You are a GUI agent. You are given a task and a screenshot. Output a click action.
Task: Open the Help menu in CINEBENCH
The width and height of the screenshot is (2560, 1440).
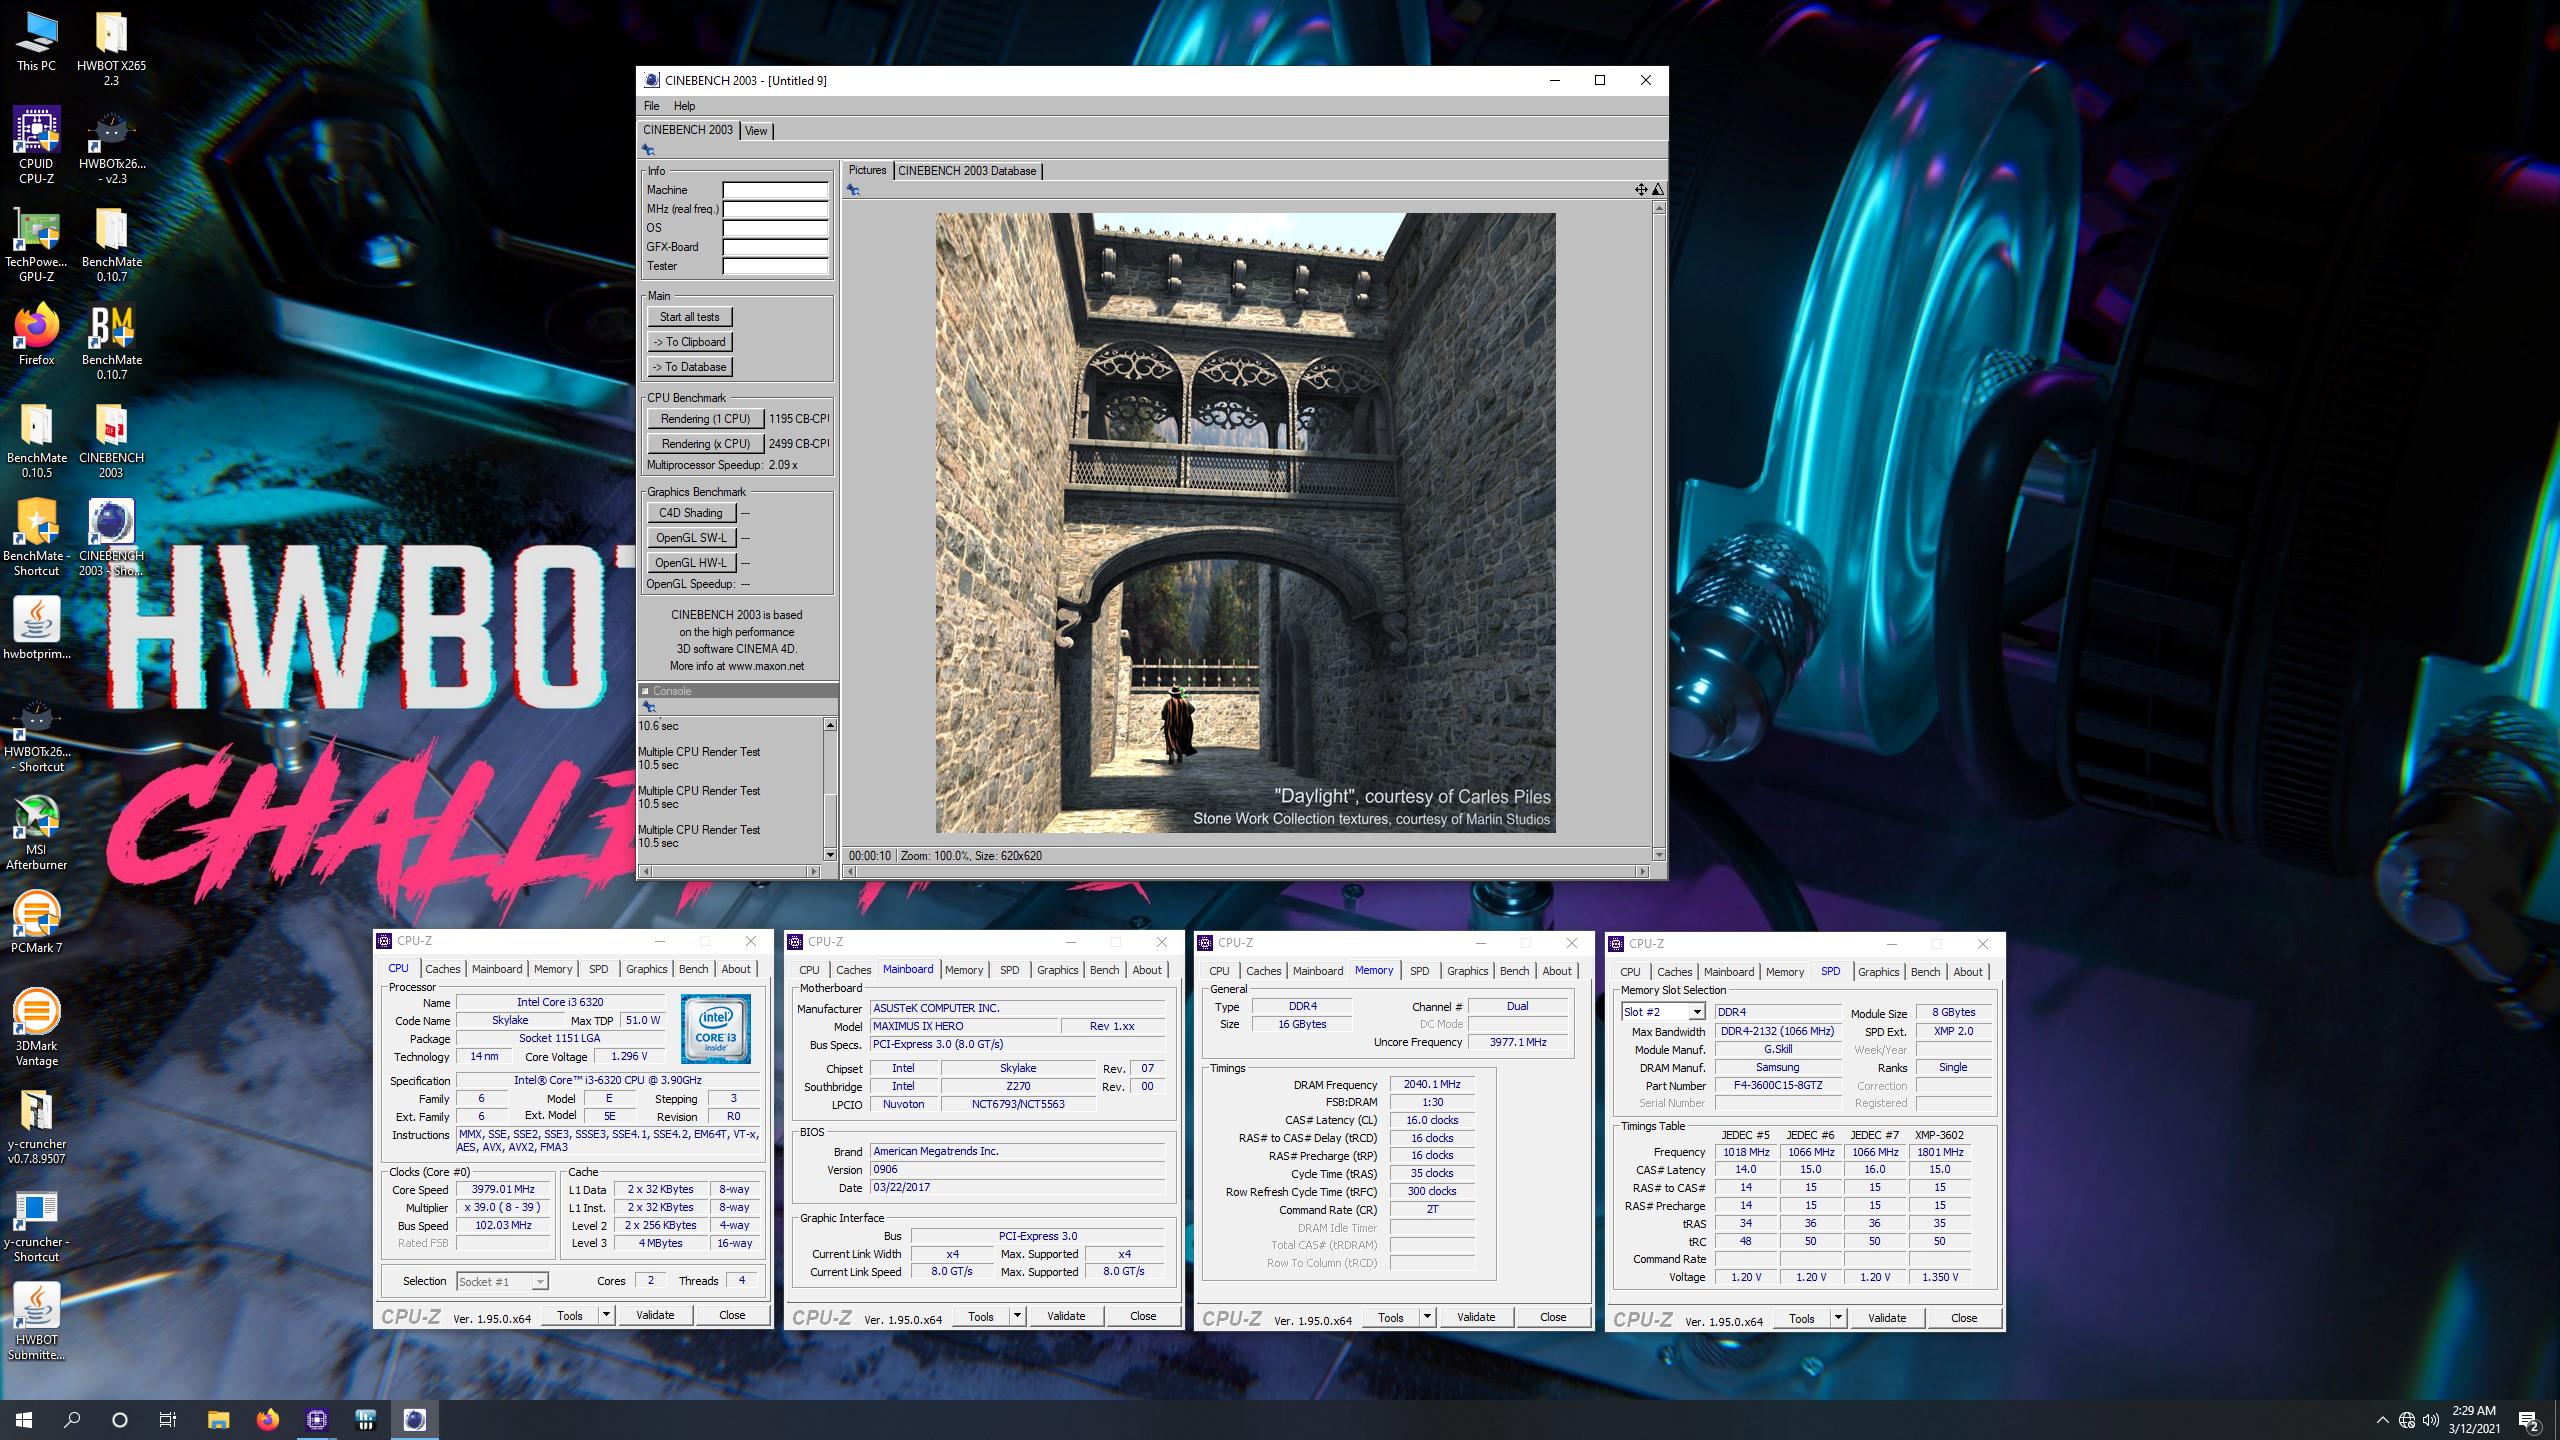coord(684,106)
